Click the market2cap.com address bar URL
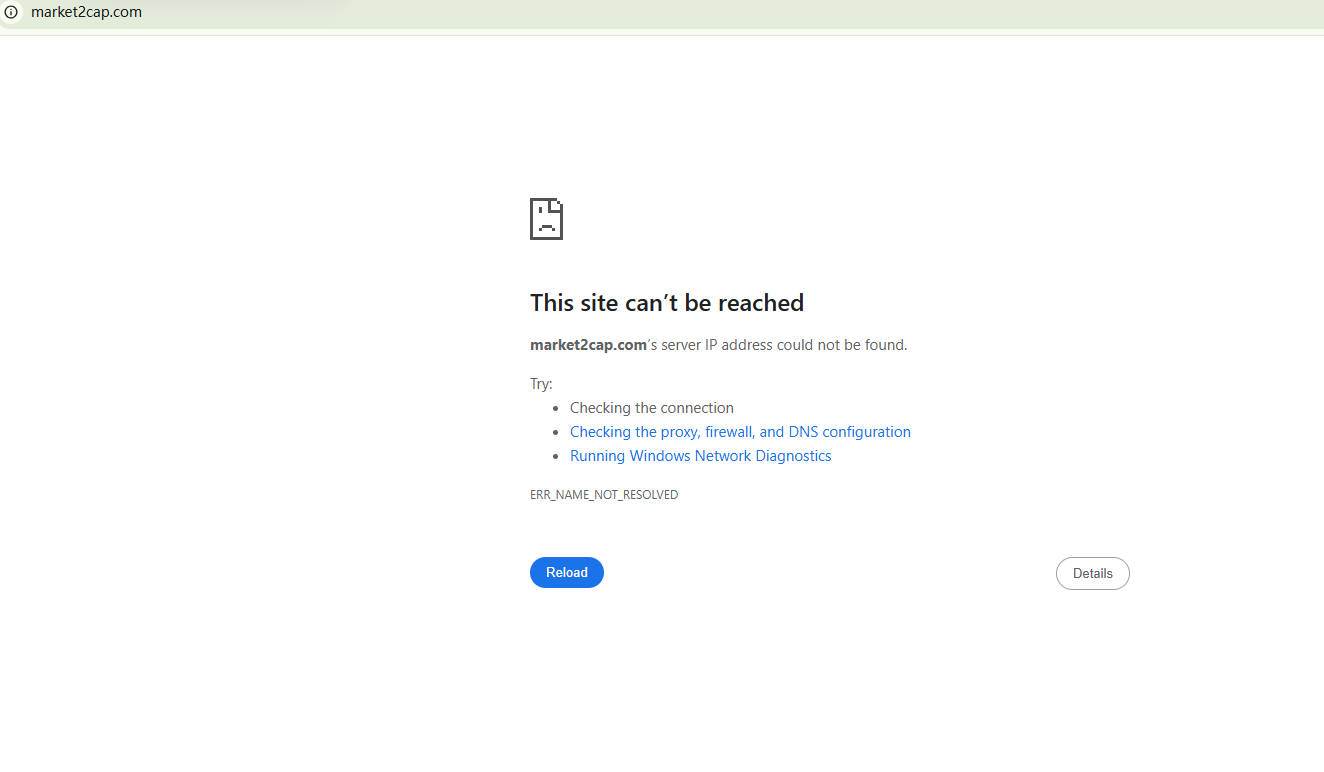1324x772 pixels. pyautogui.click(x=86, y=13)
